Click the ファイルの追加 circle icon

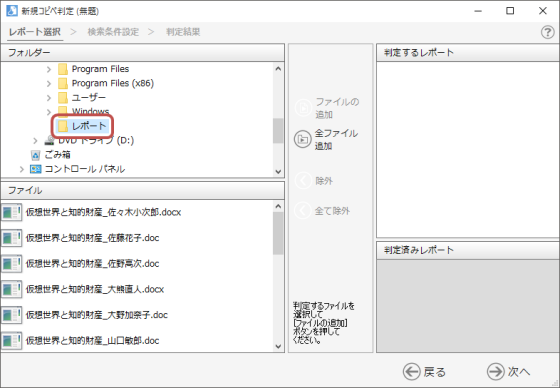click(303, 108)
